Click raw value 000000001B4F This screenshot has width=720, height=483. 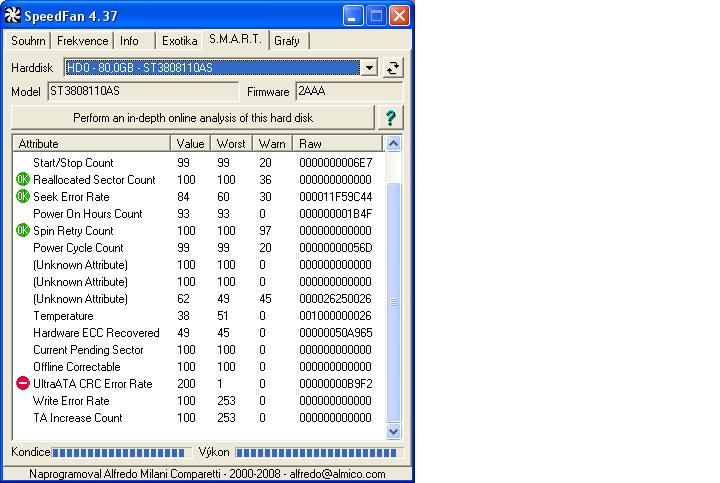tap(336, 213)
